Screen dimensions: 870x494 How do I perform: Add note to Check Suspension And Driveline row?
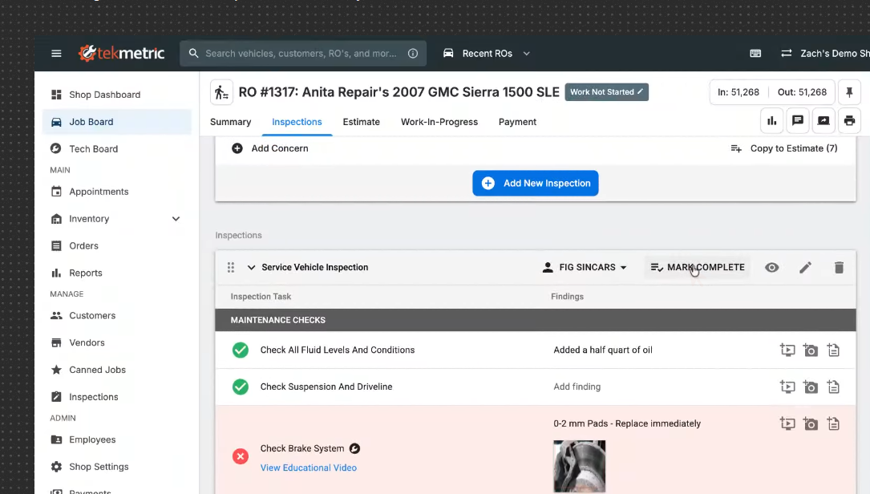(x=833, y=386)
